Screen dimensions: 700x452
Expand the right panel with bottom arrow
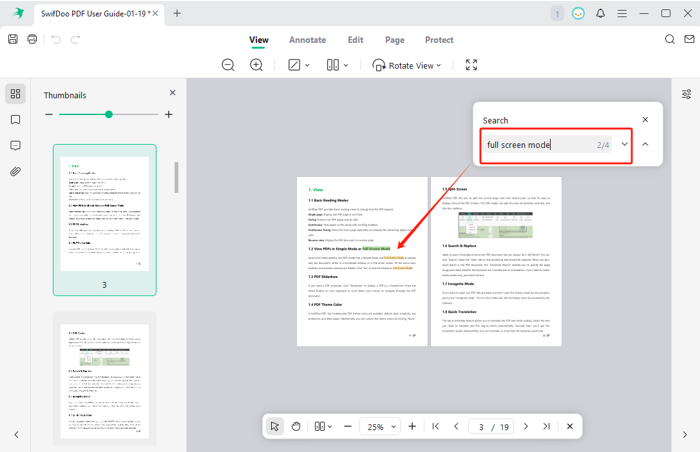pos(685,435)
